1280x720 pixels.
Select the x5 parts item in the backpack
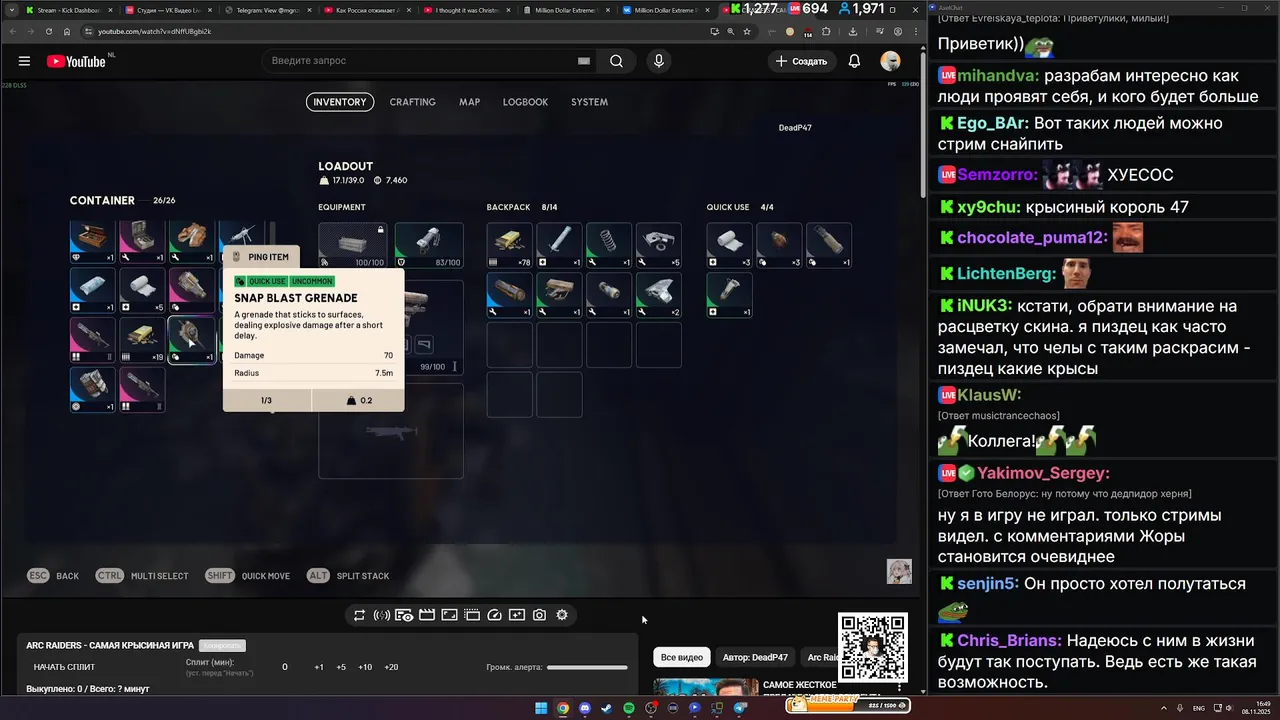(x=659, y=246)
